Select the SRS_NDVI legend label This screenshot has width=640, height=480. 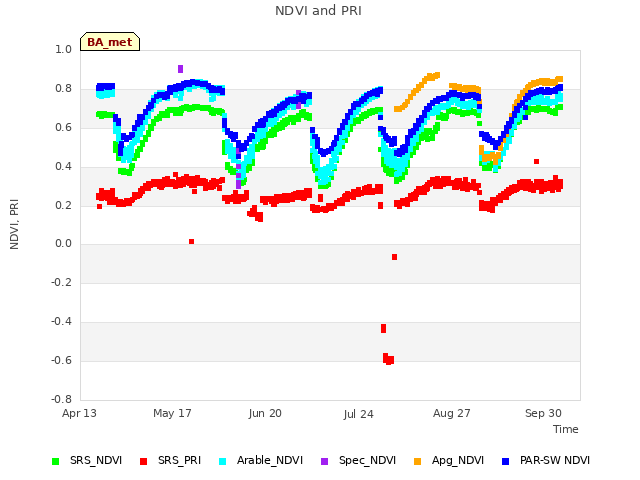pos(96,460)
